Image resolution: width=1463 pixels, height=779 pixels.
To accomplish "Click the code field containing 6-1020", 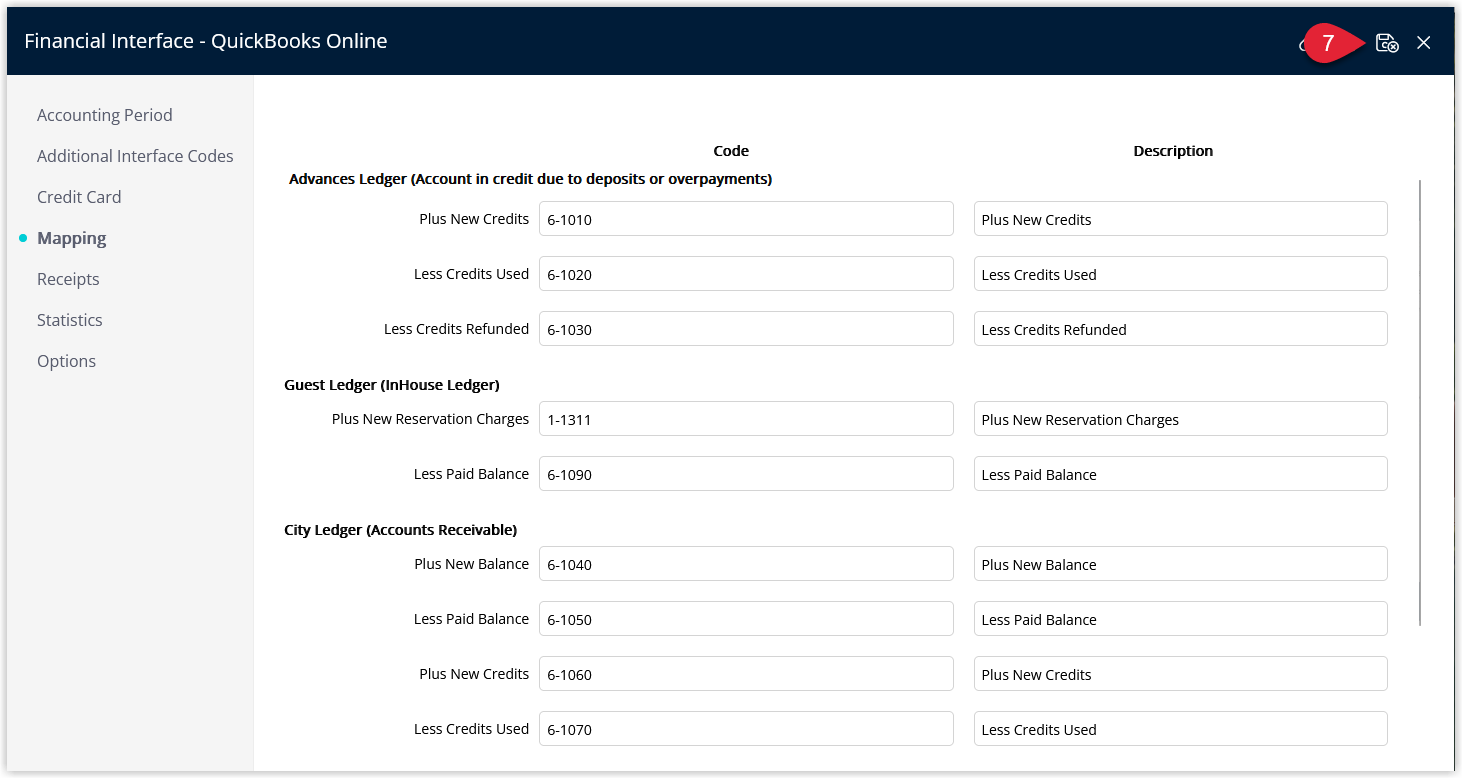I will pyautogui.click(x=746, y=274).
